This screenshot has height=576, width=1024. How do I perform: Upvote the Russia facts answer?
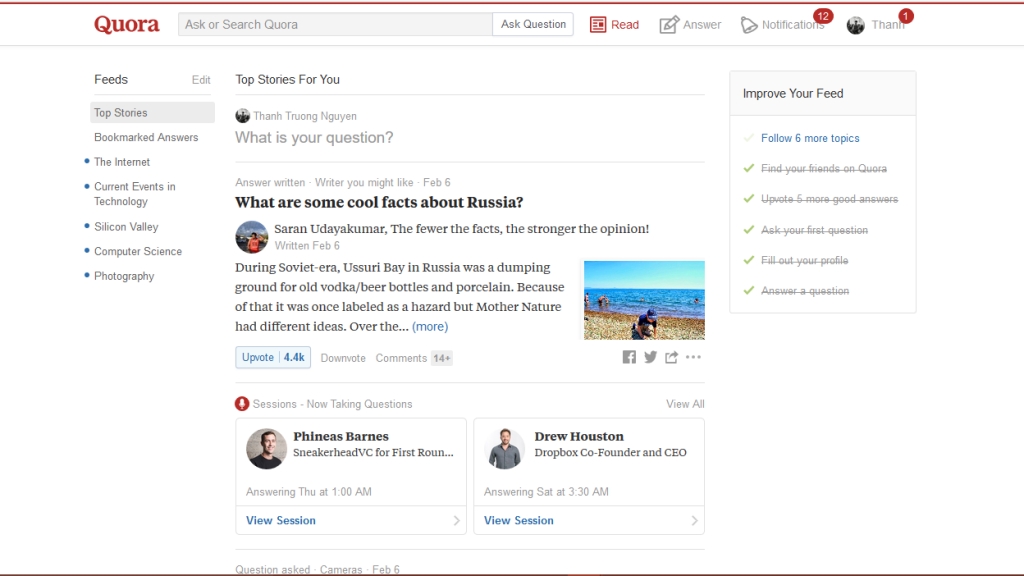click(x=273, y=357)
